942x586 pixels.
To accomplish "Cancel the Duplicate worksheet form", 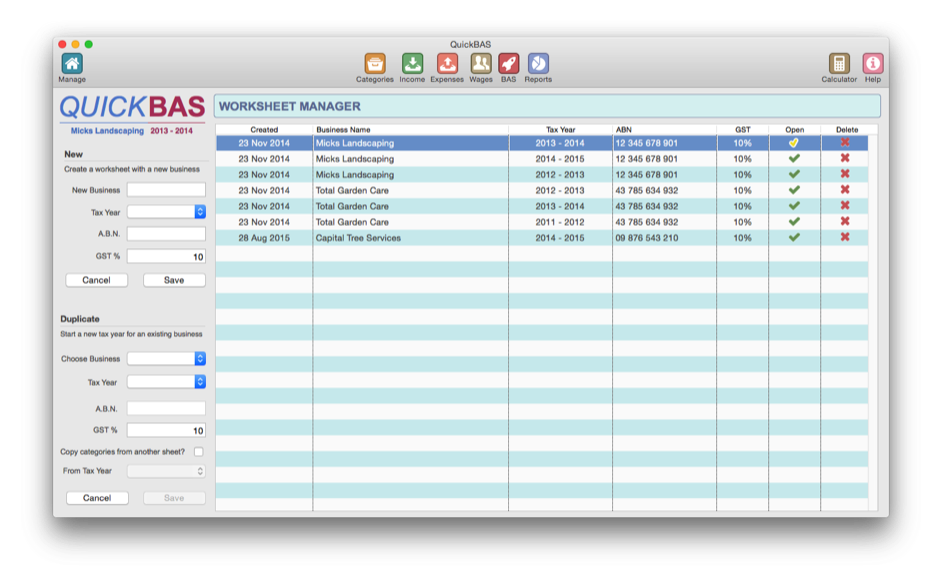I will (97, 497).
